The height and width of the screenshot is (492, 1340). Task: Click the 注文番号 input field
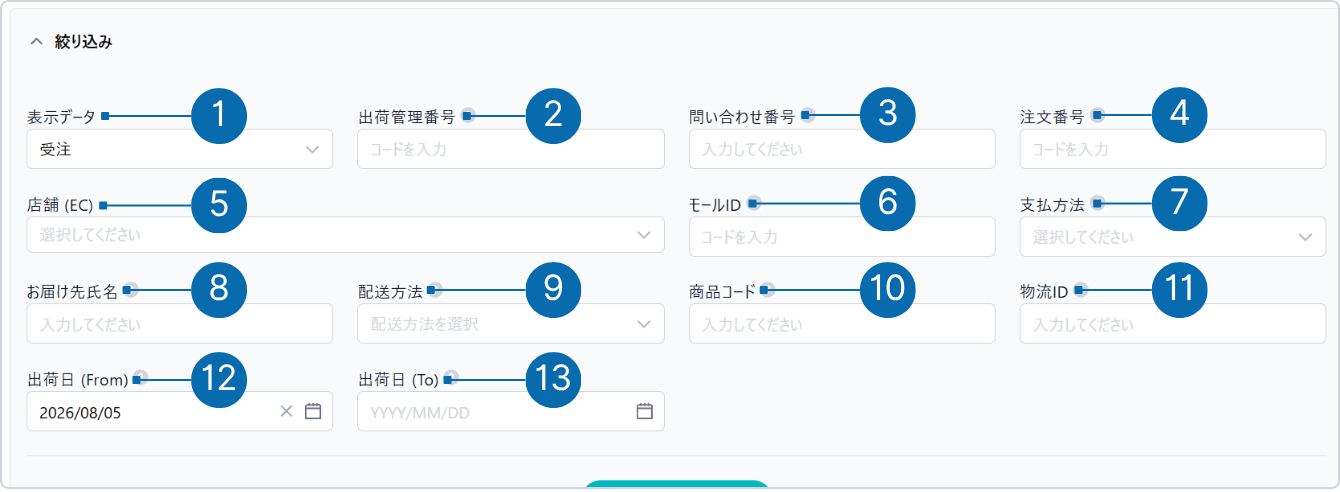click(x=1173, y=149)
